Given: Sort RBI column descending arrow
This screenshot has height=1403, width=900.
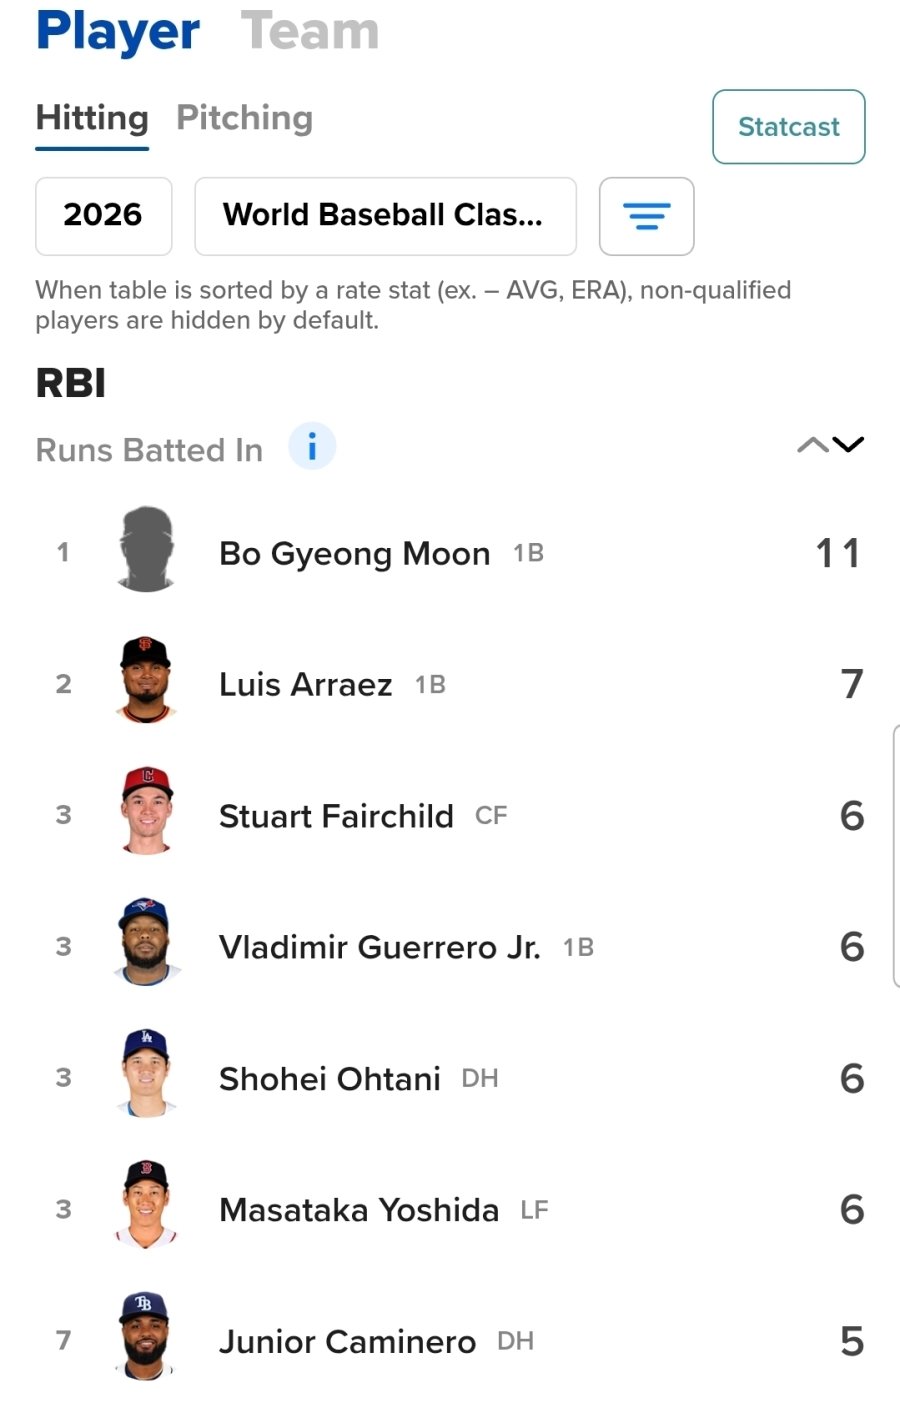Looking at the screenshot, I should click(x=848, y=445).
